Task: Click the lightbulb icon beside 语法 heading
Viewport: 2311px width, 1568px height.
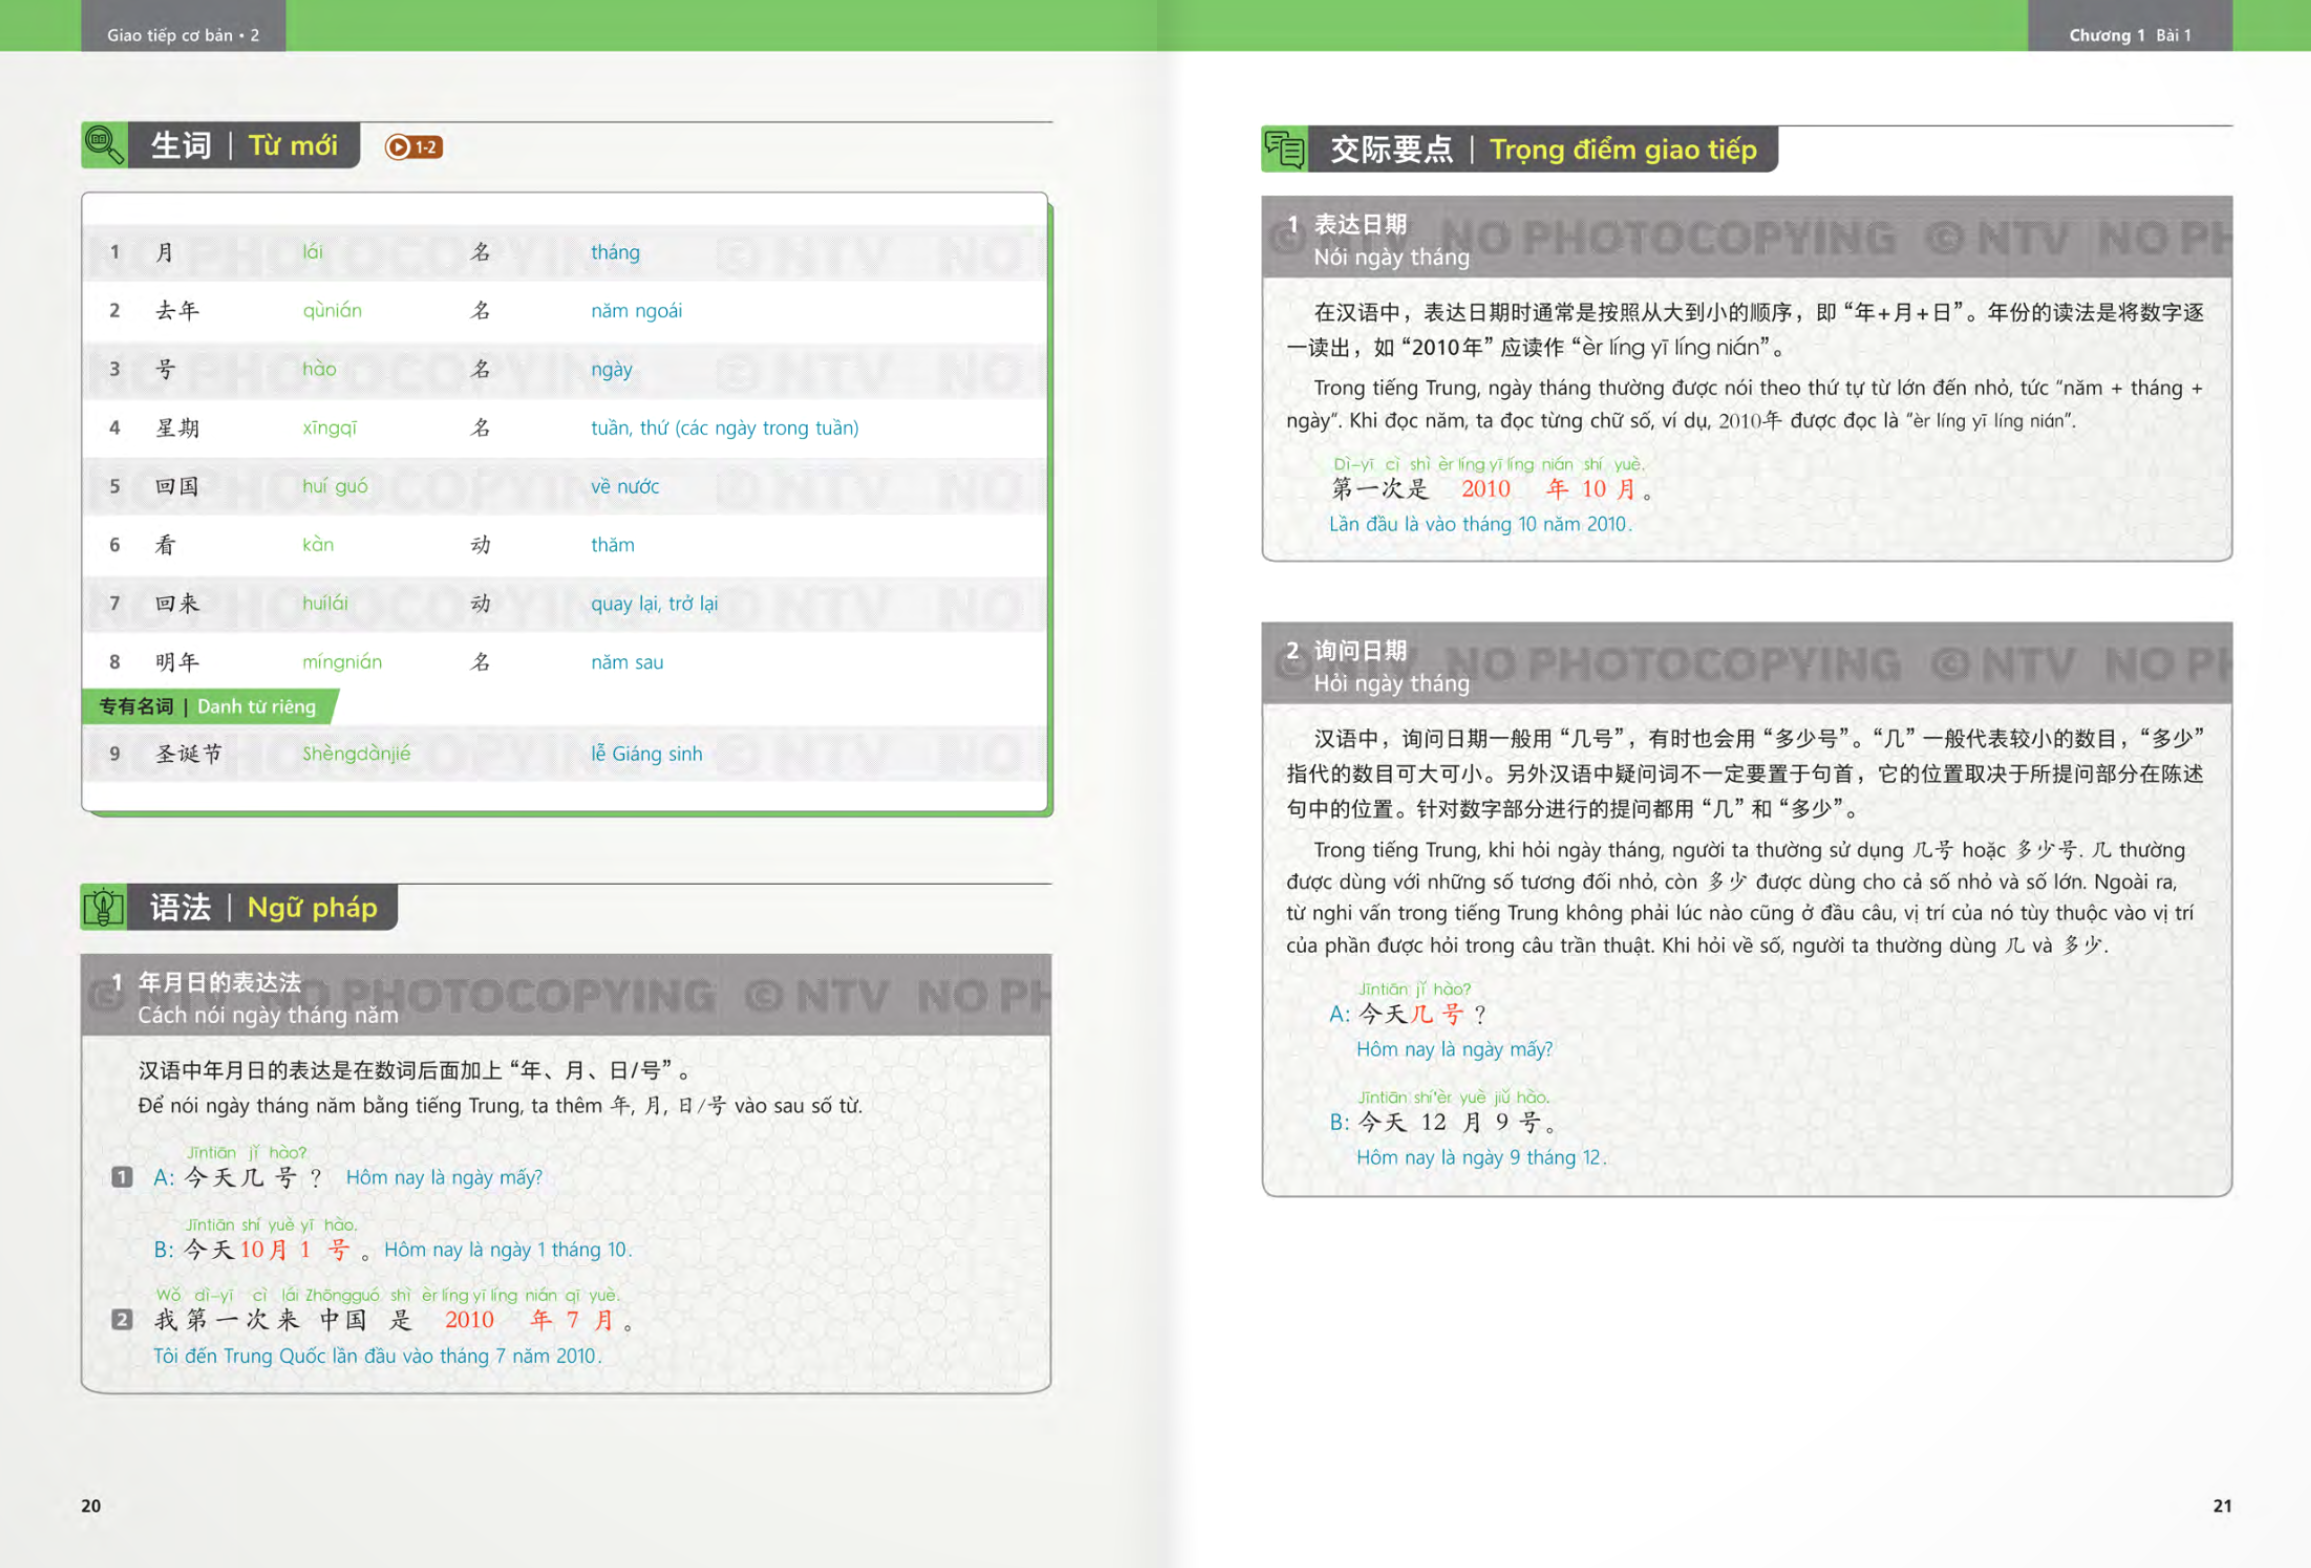Action: (103, 907)
